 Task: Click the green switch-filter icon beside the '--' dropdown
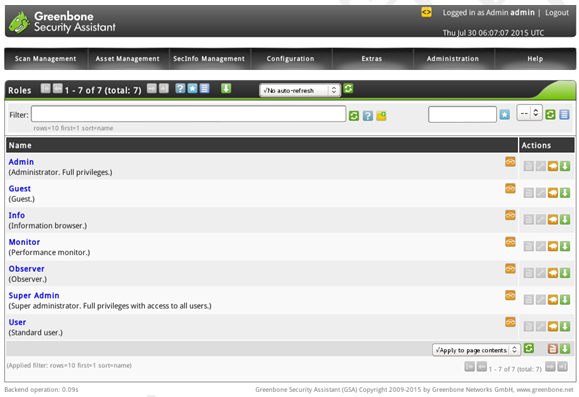(550, 114)
